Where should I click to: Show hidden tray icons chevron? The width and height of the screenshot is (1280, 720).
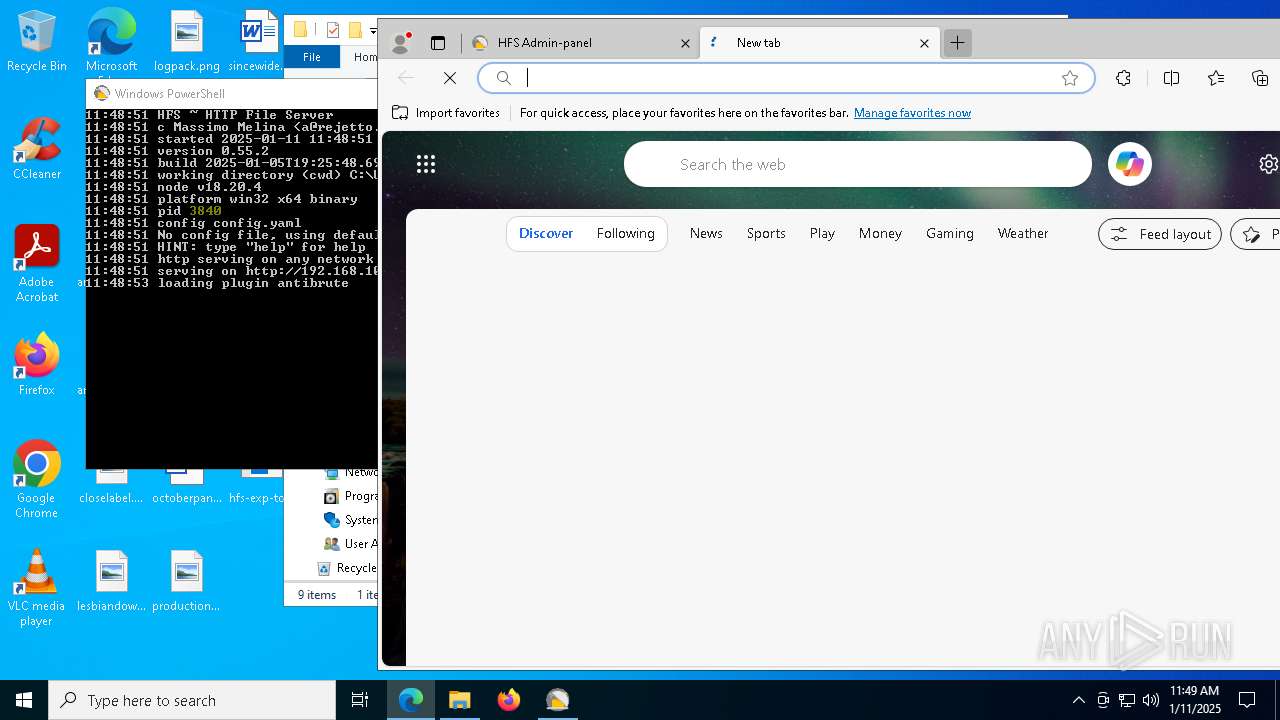1078,700
